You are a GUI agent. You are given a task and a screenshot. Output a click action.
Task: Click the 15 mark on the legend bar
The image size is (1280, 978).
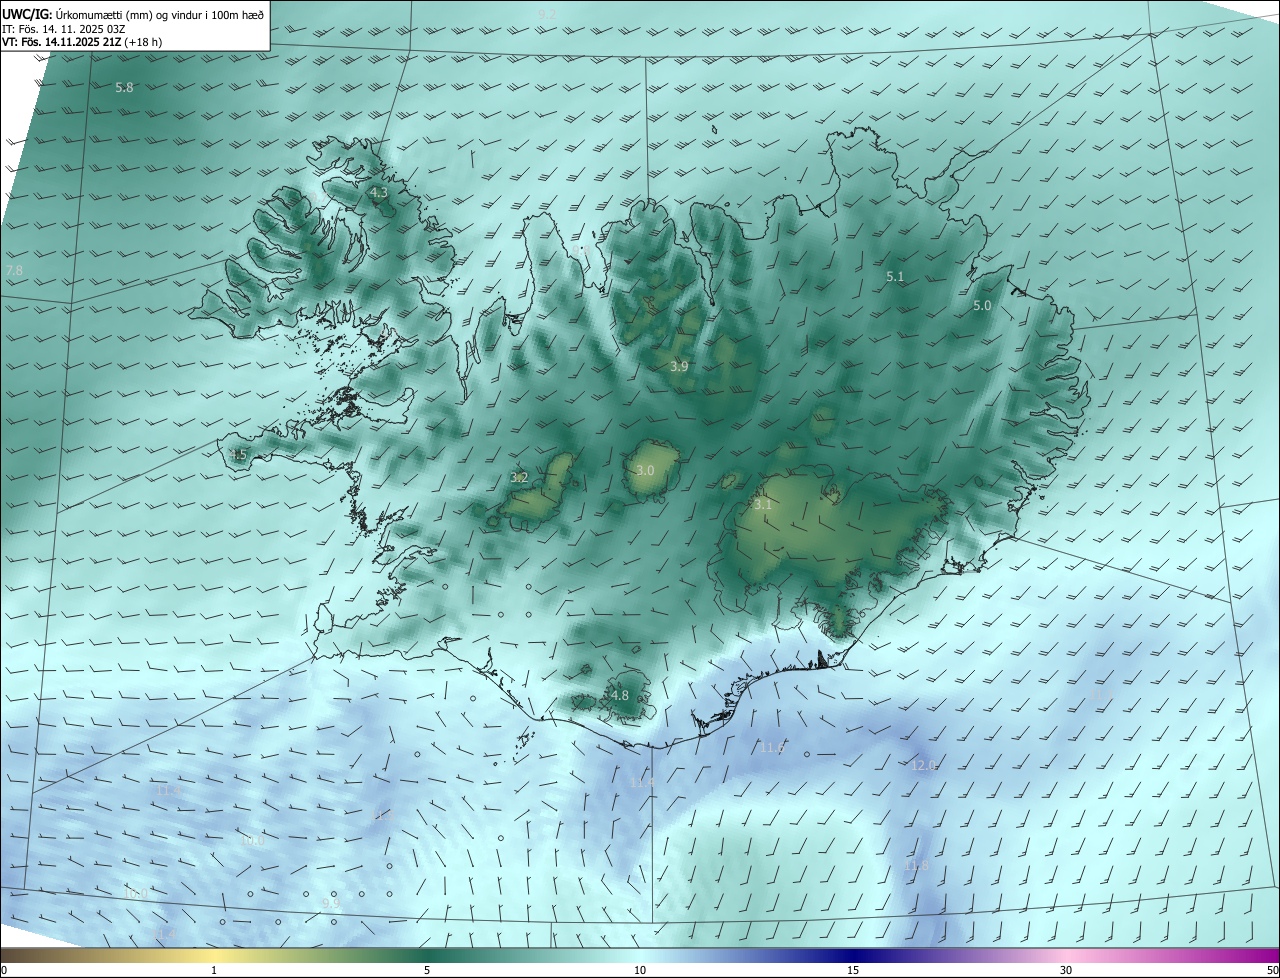coord(853,970)
